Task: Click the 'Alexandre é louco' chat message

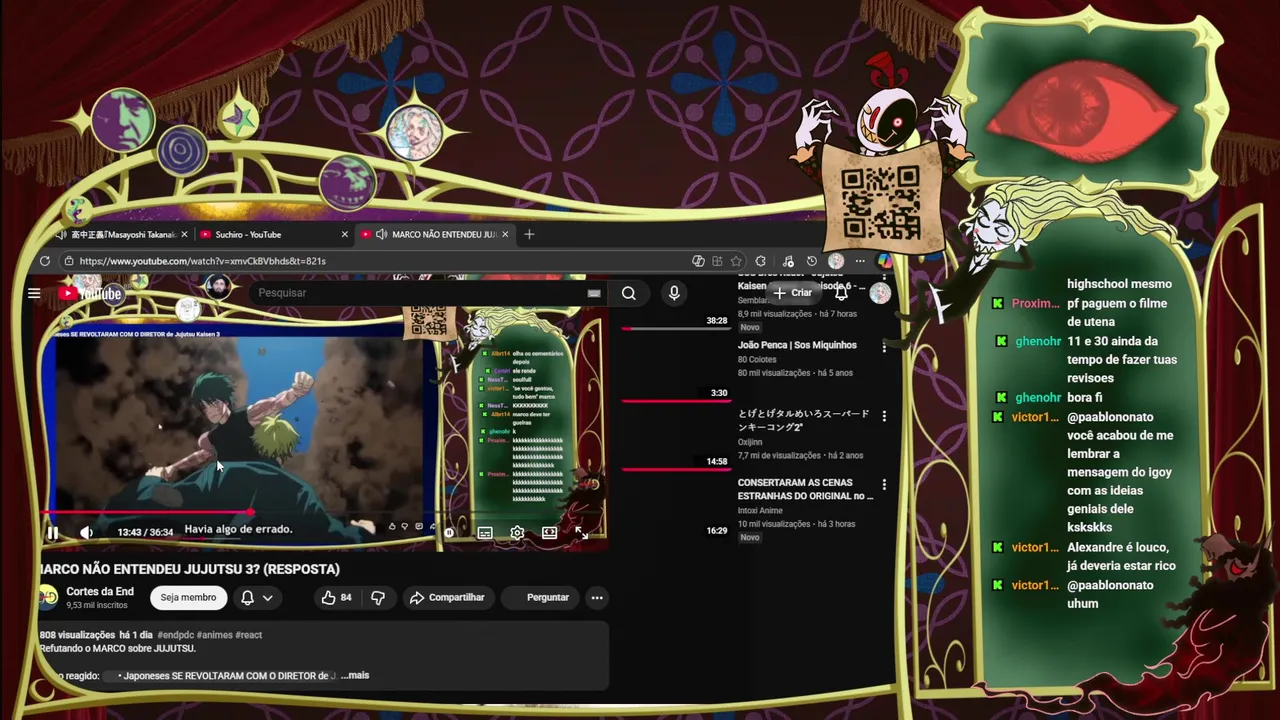Action: click(x=1121, y=557)
